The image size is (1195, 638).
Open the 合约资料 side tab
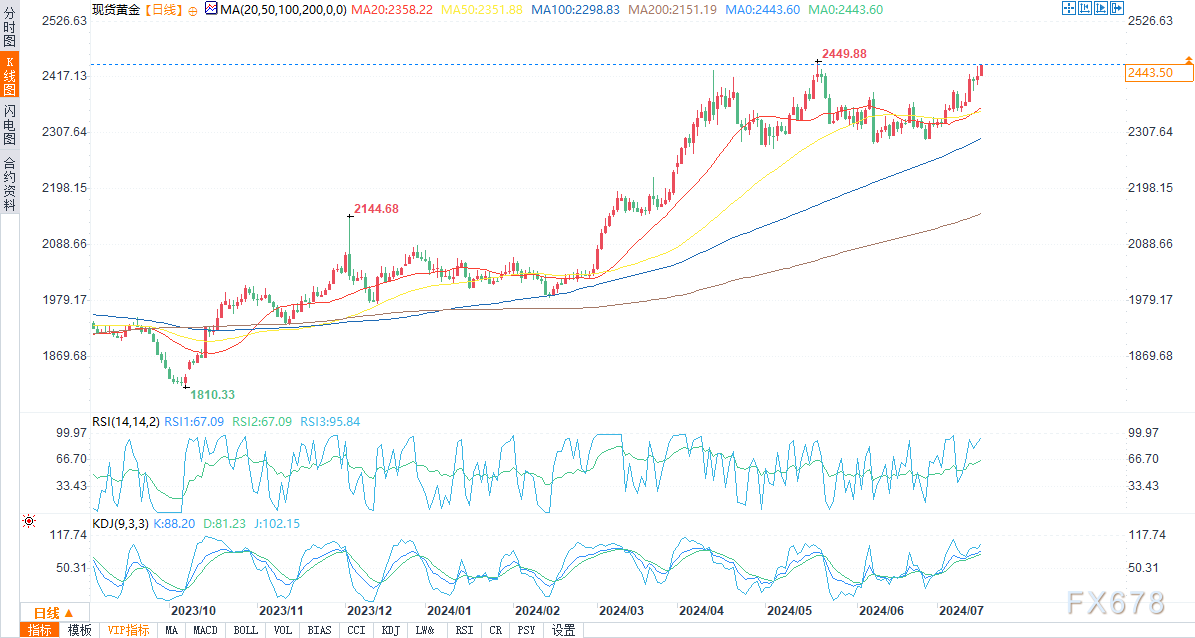(9, 183)
